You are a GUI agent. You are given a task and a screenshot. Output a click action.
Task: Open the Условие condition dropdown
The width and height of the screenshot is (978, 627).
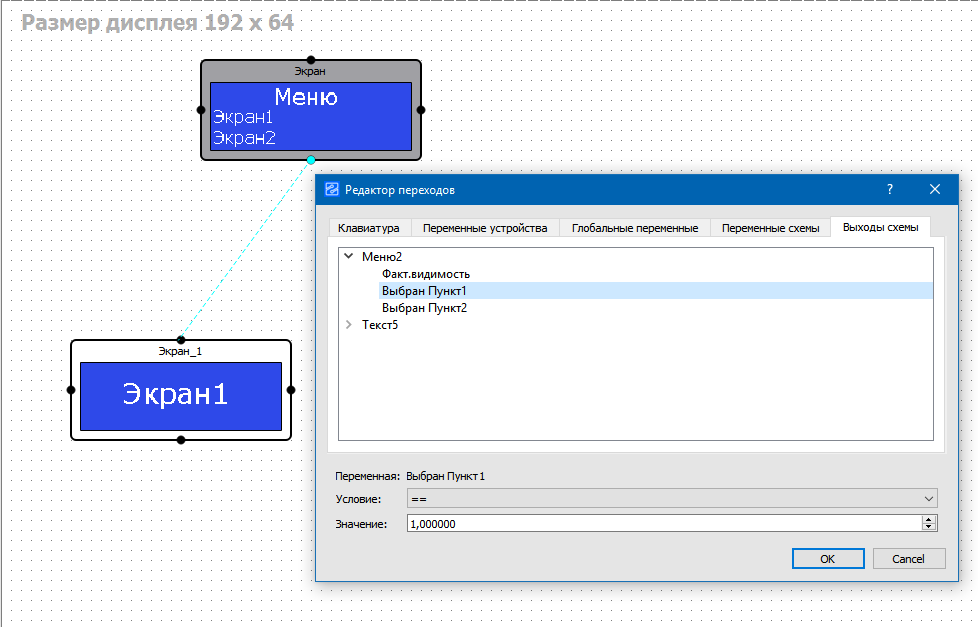[x=671, y=498]
